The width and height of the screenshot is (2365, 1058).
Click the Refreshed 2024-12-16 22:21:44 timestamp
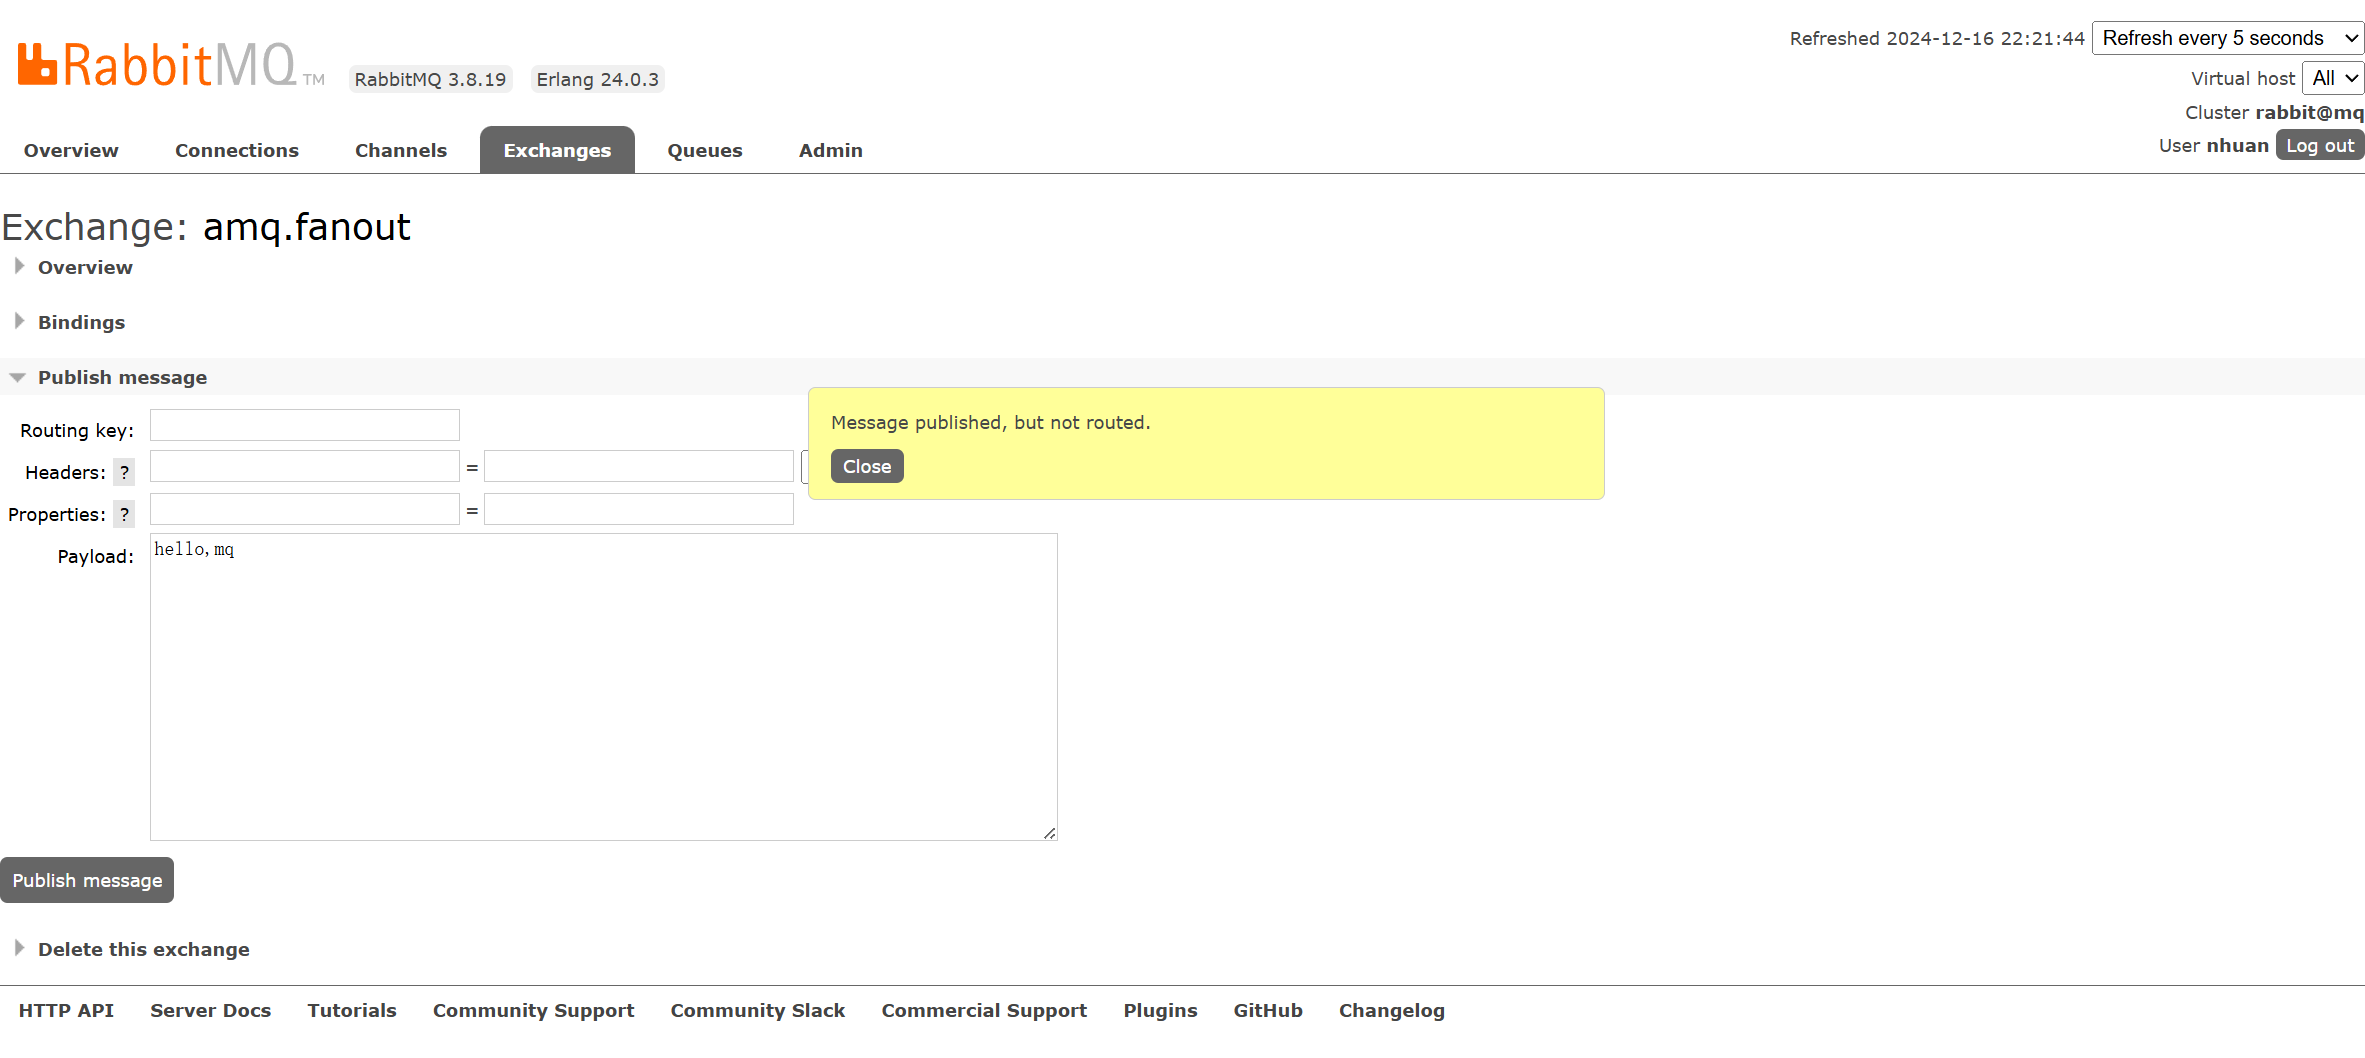(x=1937, y=38)
